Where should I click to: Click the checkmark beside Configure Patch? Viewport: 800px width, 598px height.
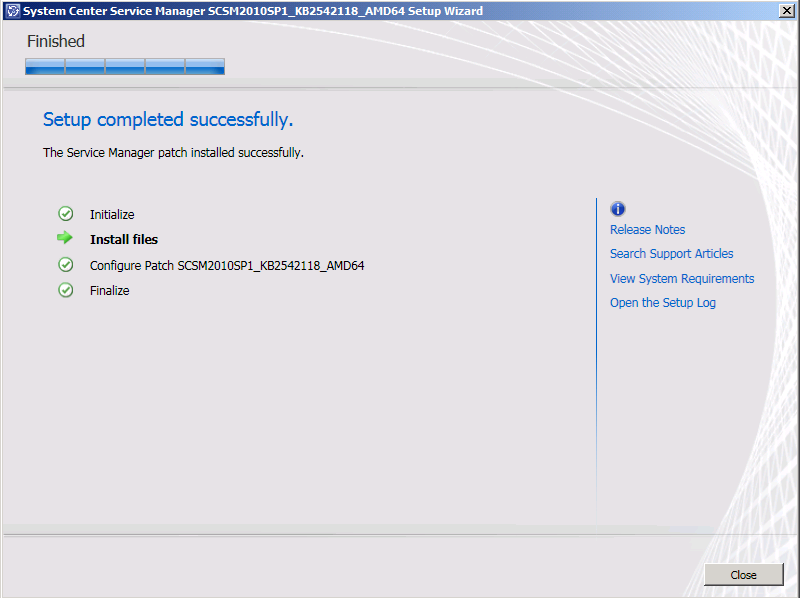tap(66, 264)
